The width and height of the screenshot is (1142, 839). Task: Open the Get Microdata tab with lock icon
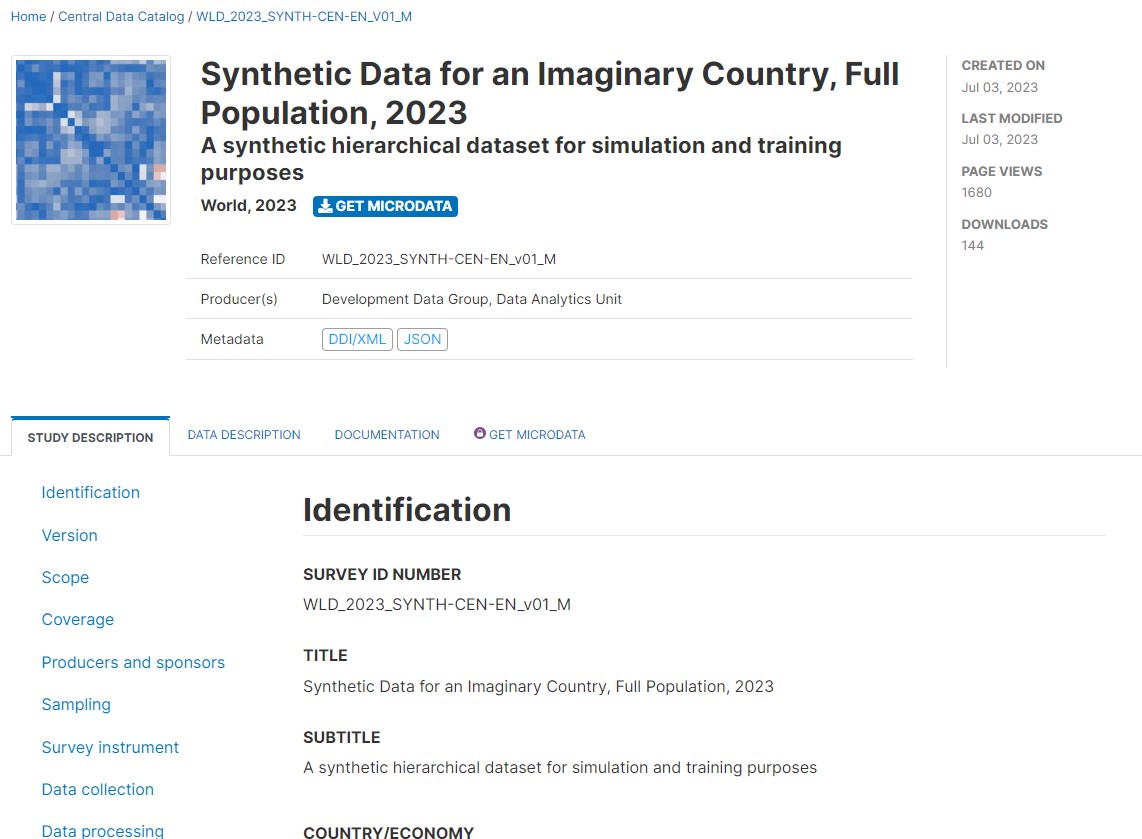530,435
